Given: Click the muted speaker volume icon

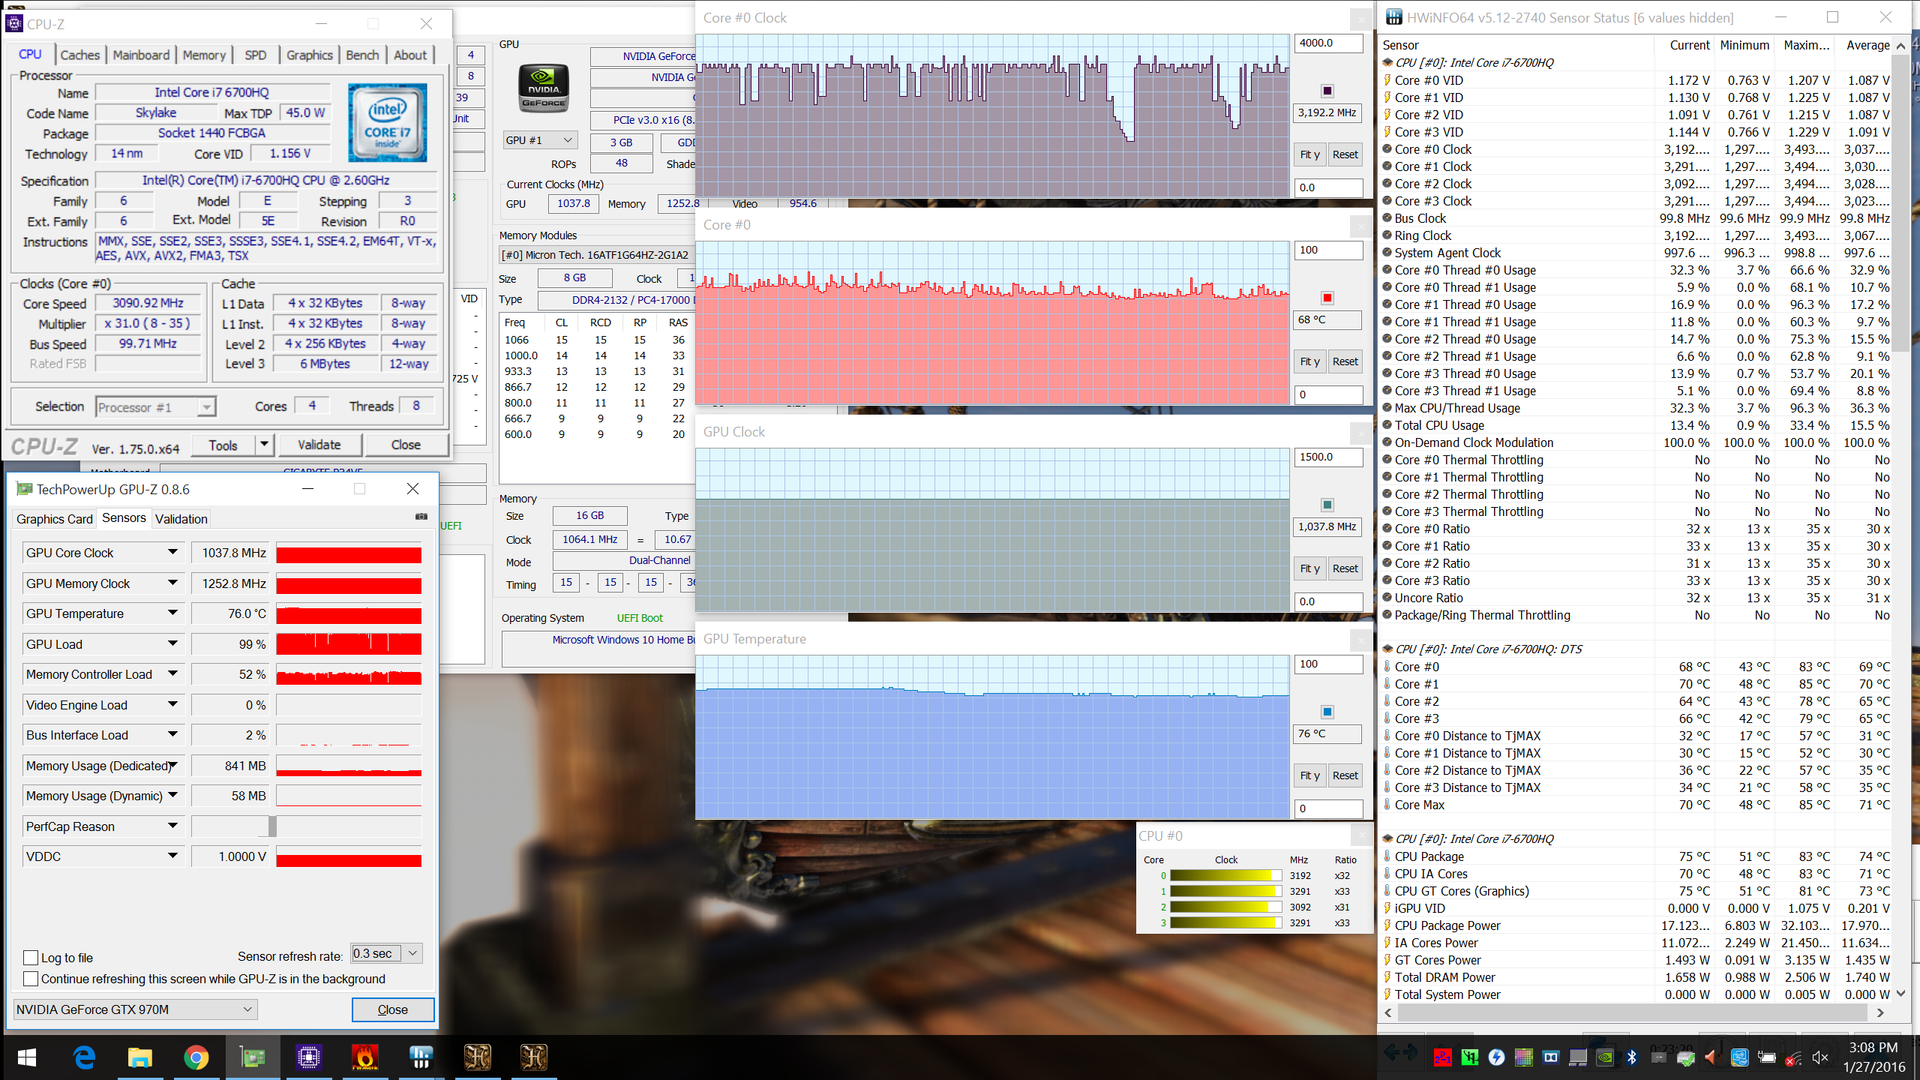Looking at the screenshot, I should [x=1820, y=1057].
